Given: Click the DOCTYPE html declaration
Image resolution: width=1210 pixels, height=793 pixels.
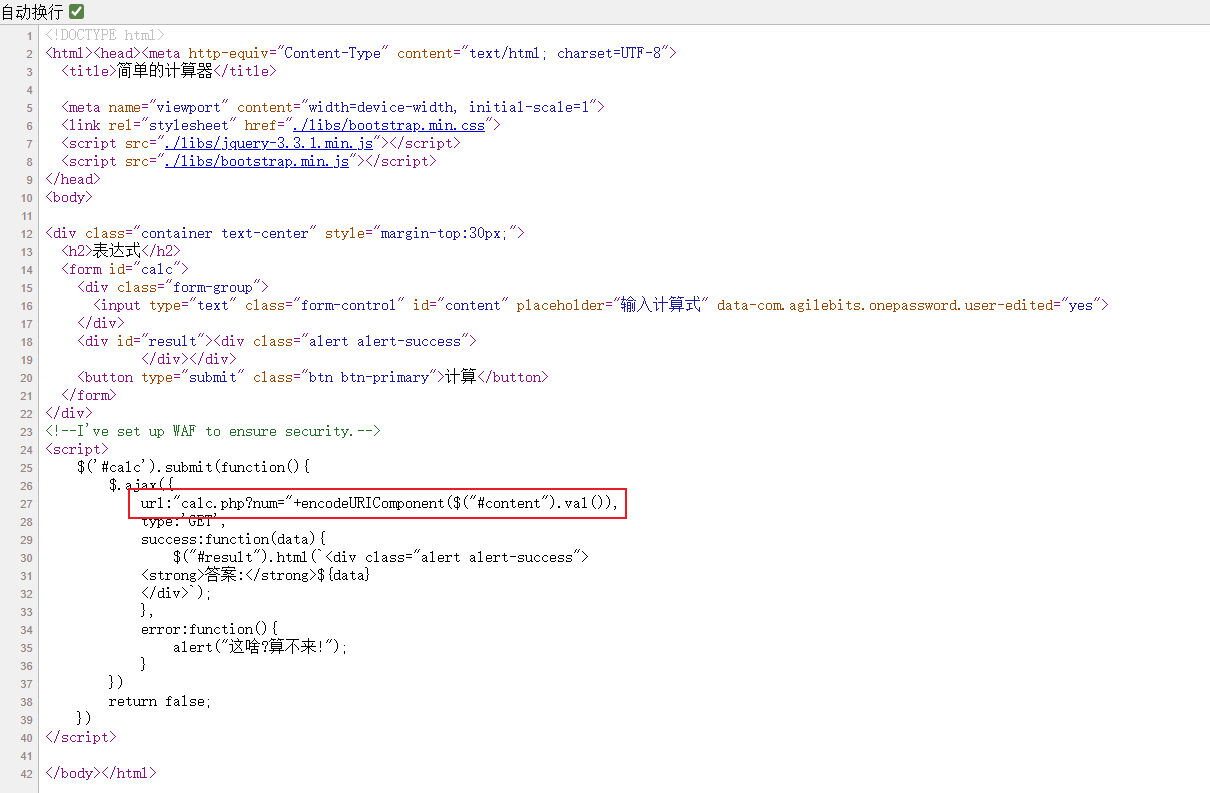Looking at the screenshot, I should 105,35.
